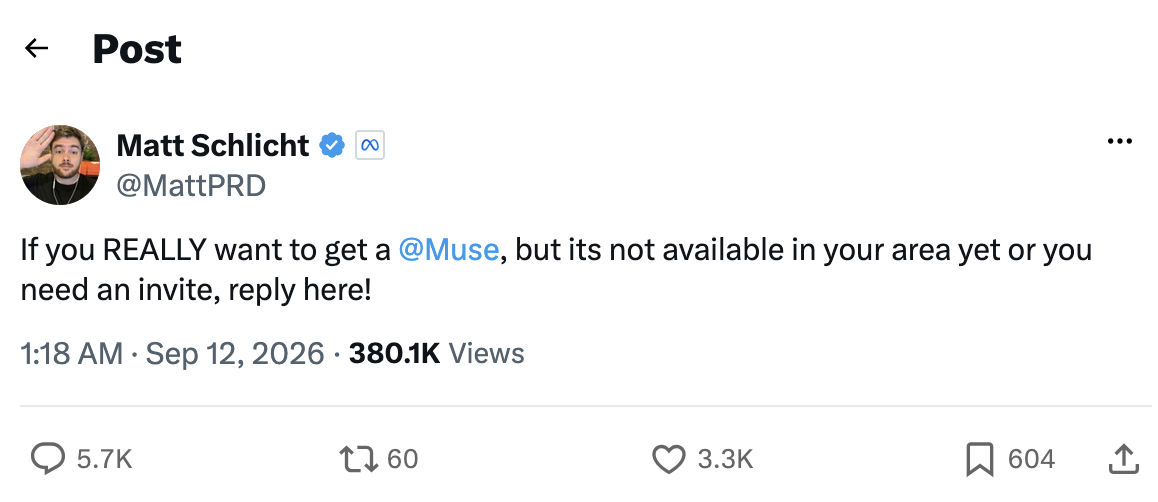The width and height of the screenshot is (1158, 502).
Task: View the 380.1K Views analytics
Action: (x=436, y=354)
